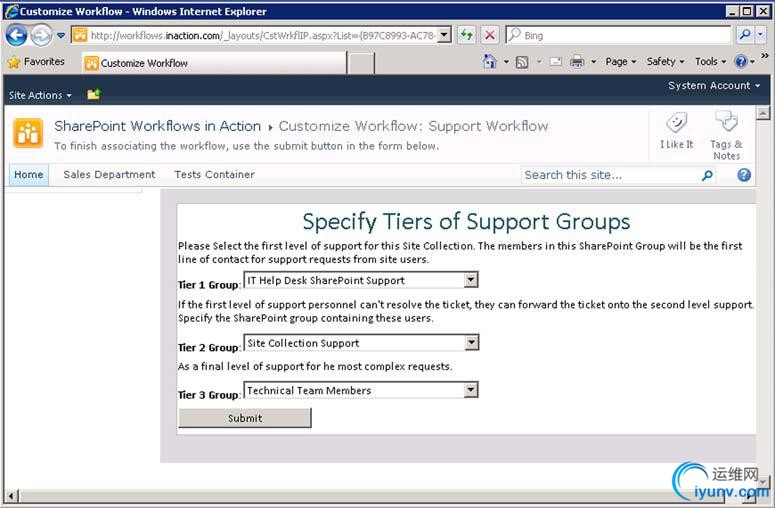Open the Tier 2 Group dropdown

[x=361, y=343]
